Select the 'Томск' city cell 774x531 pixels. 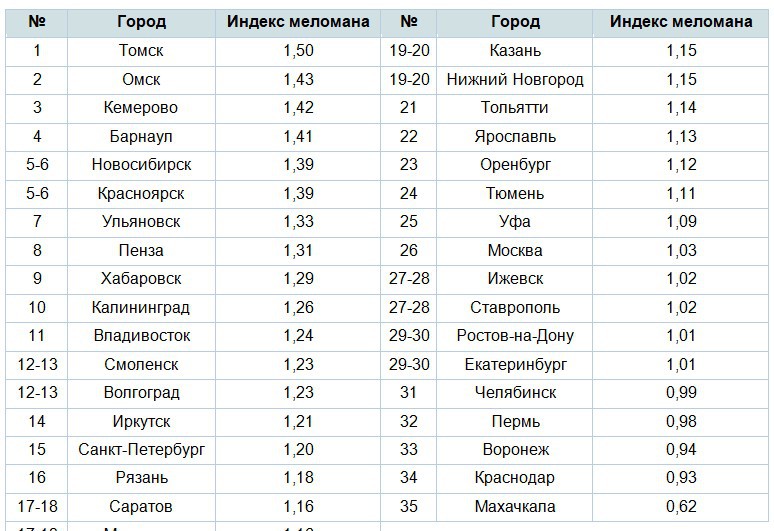click(x=141, y=50)
